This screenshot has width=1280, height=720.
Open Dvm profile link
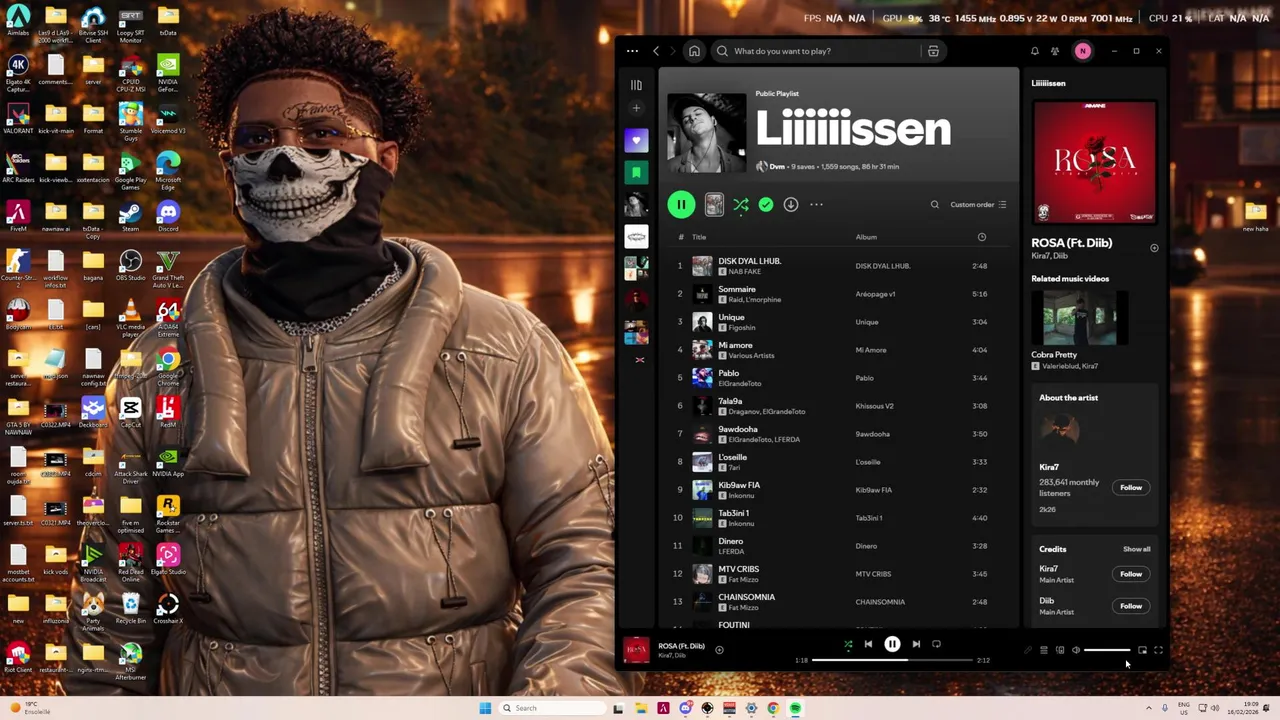777,167
